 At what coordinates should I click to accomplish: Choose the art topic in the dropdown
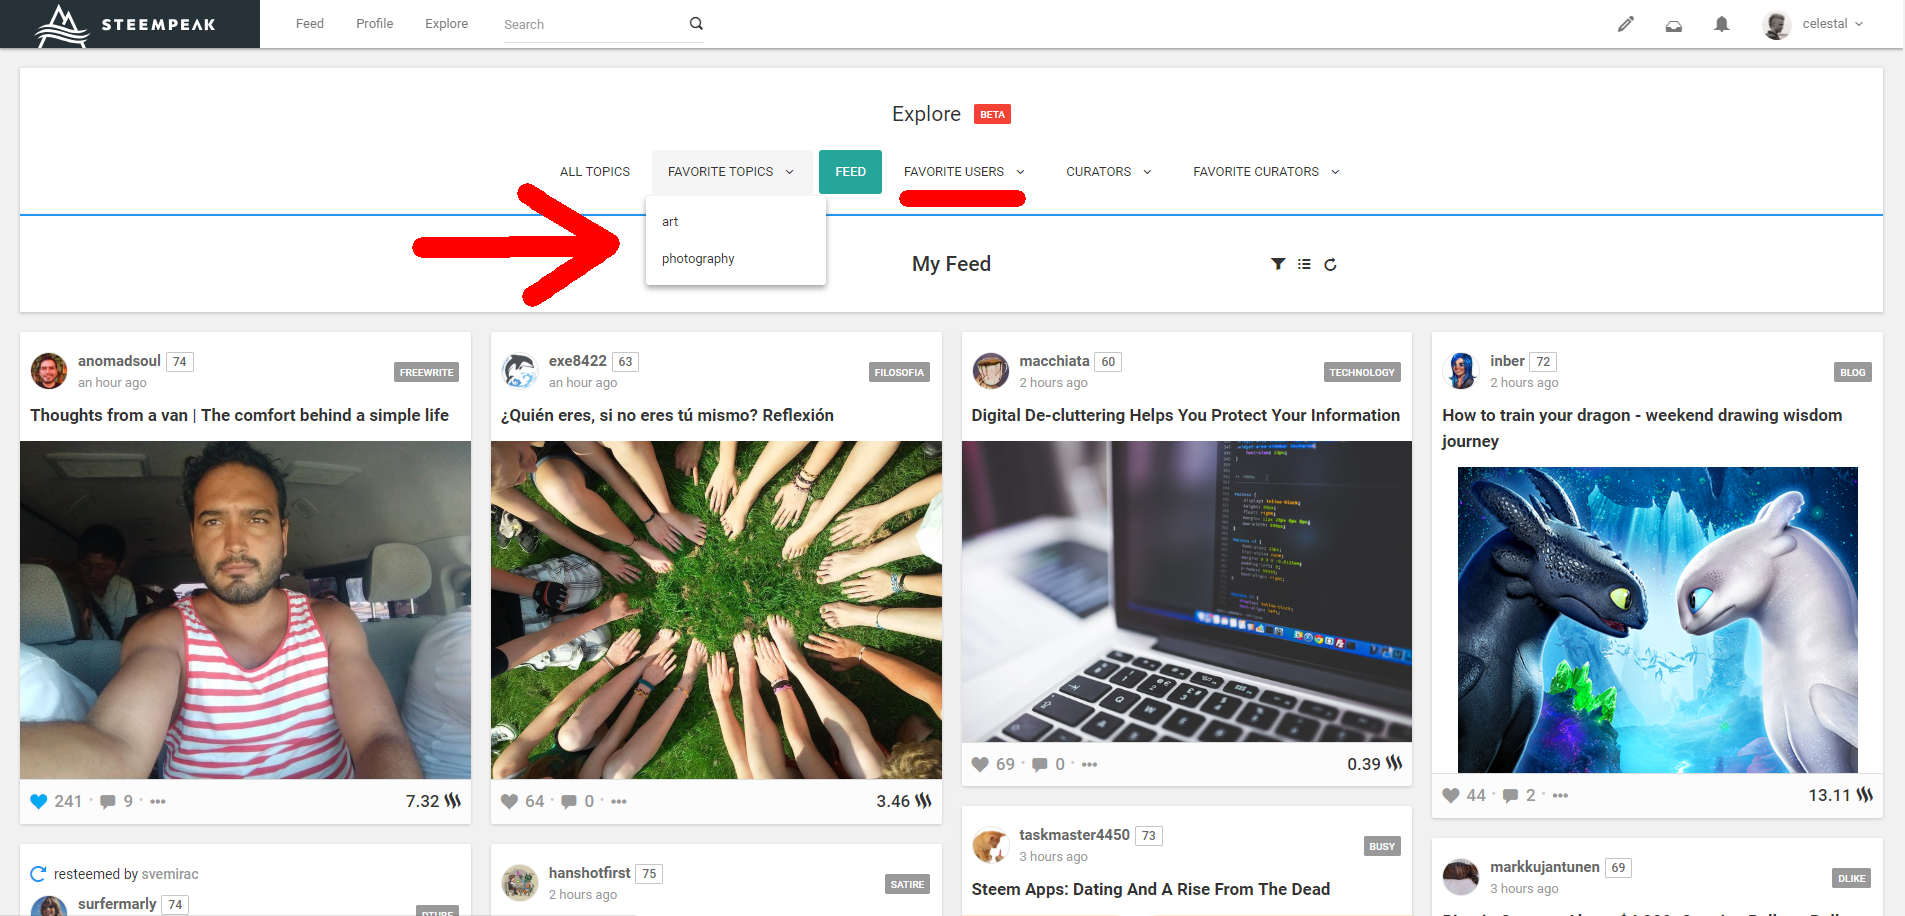(670, 222)
